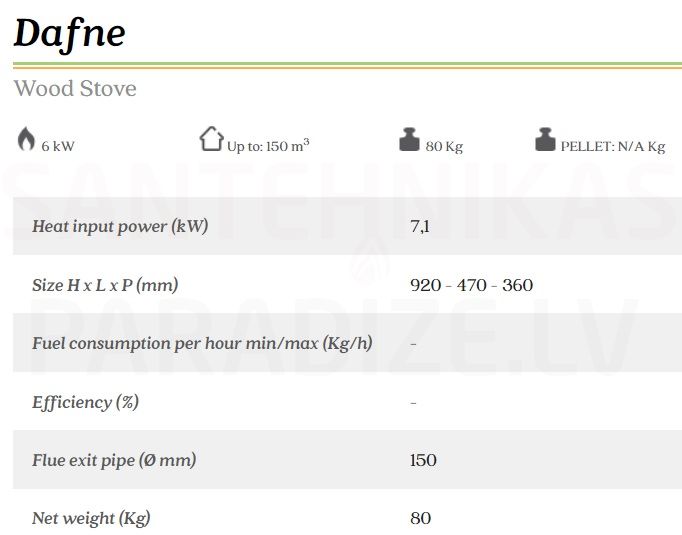Screen dimensions: 682x535
Task: Click the 6 kW power label
Action: [58, 146]
